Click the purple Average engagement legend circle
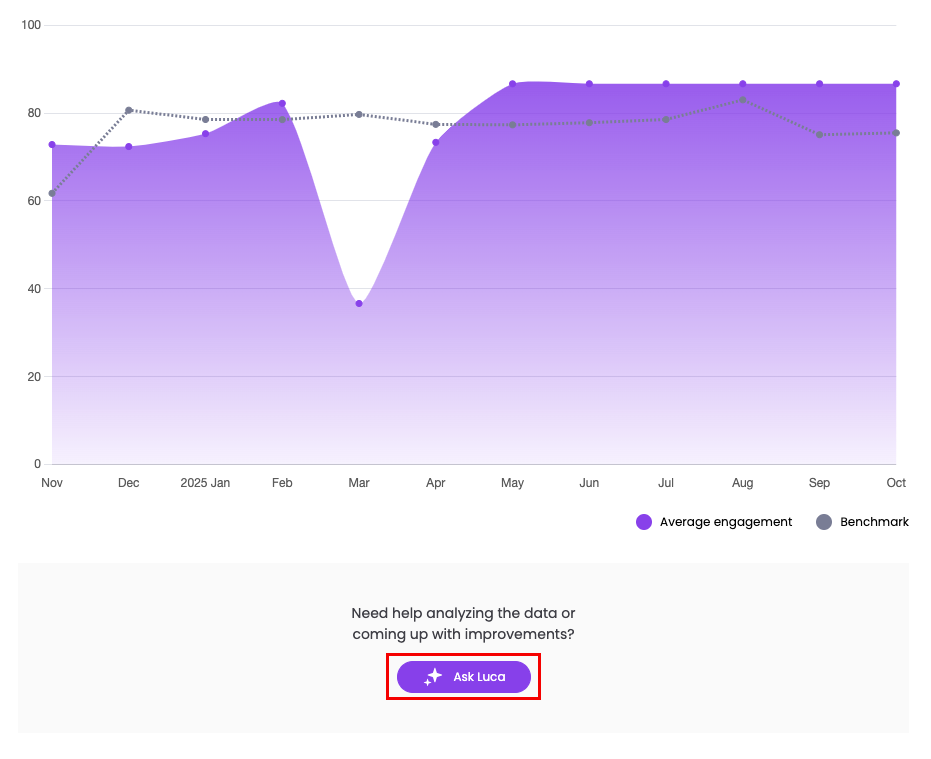The height and width of the screenshot is (759, 931). point(644,522)
